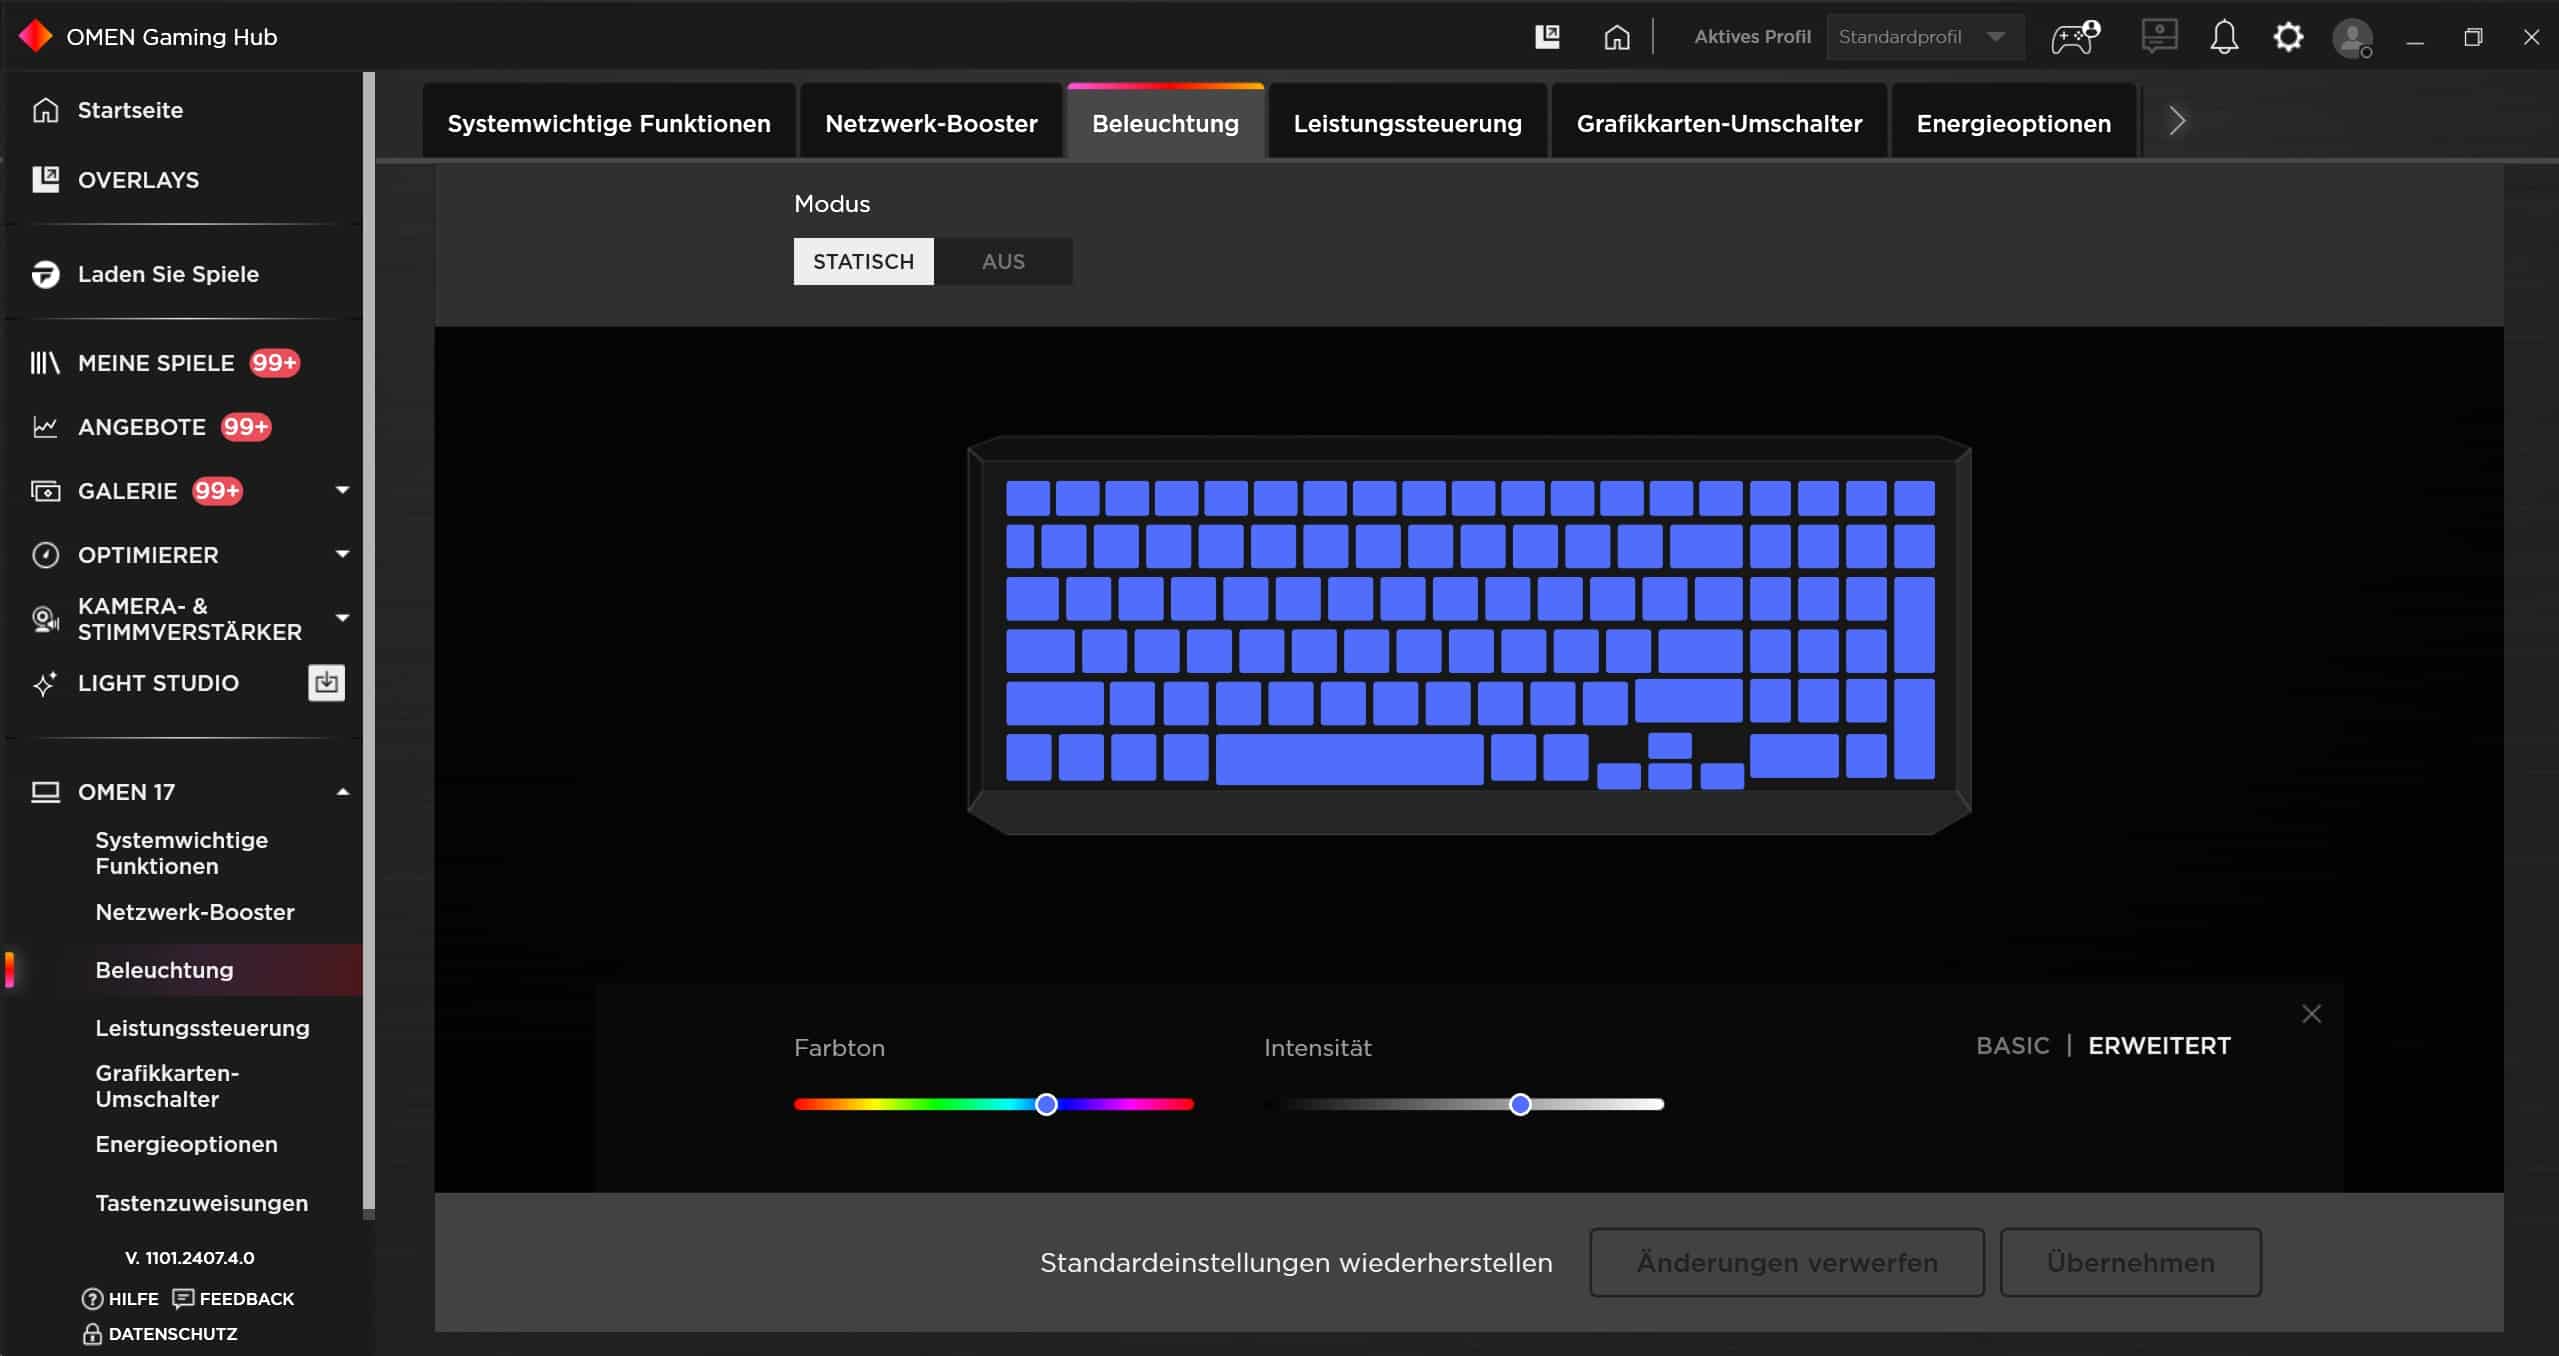Click the user account avatar icon

pos(2351,39)
